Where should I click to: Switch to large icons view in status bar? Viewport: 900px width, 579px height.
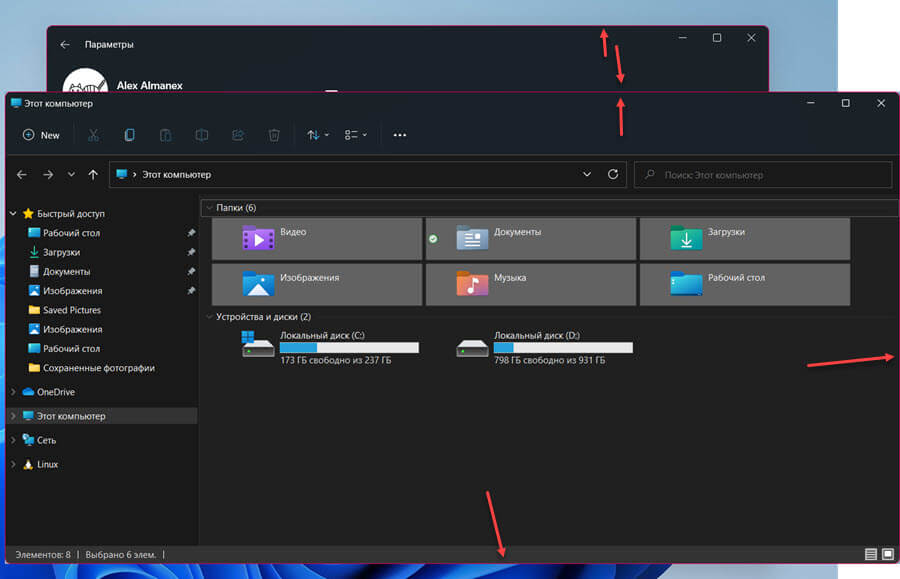pyautogui.click(x=888, y=554)
